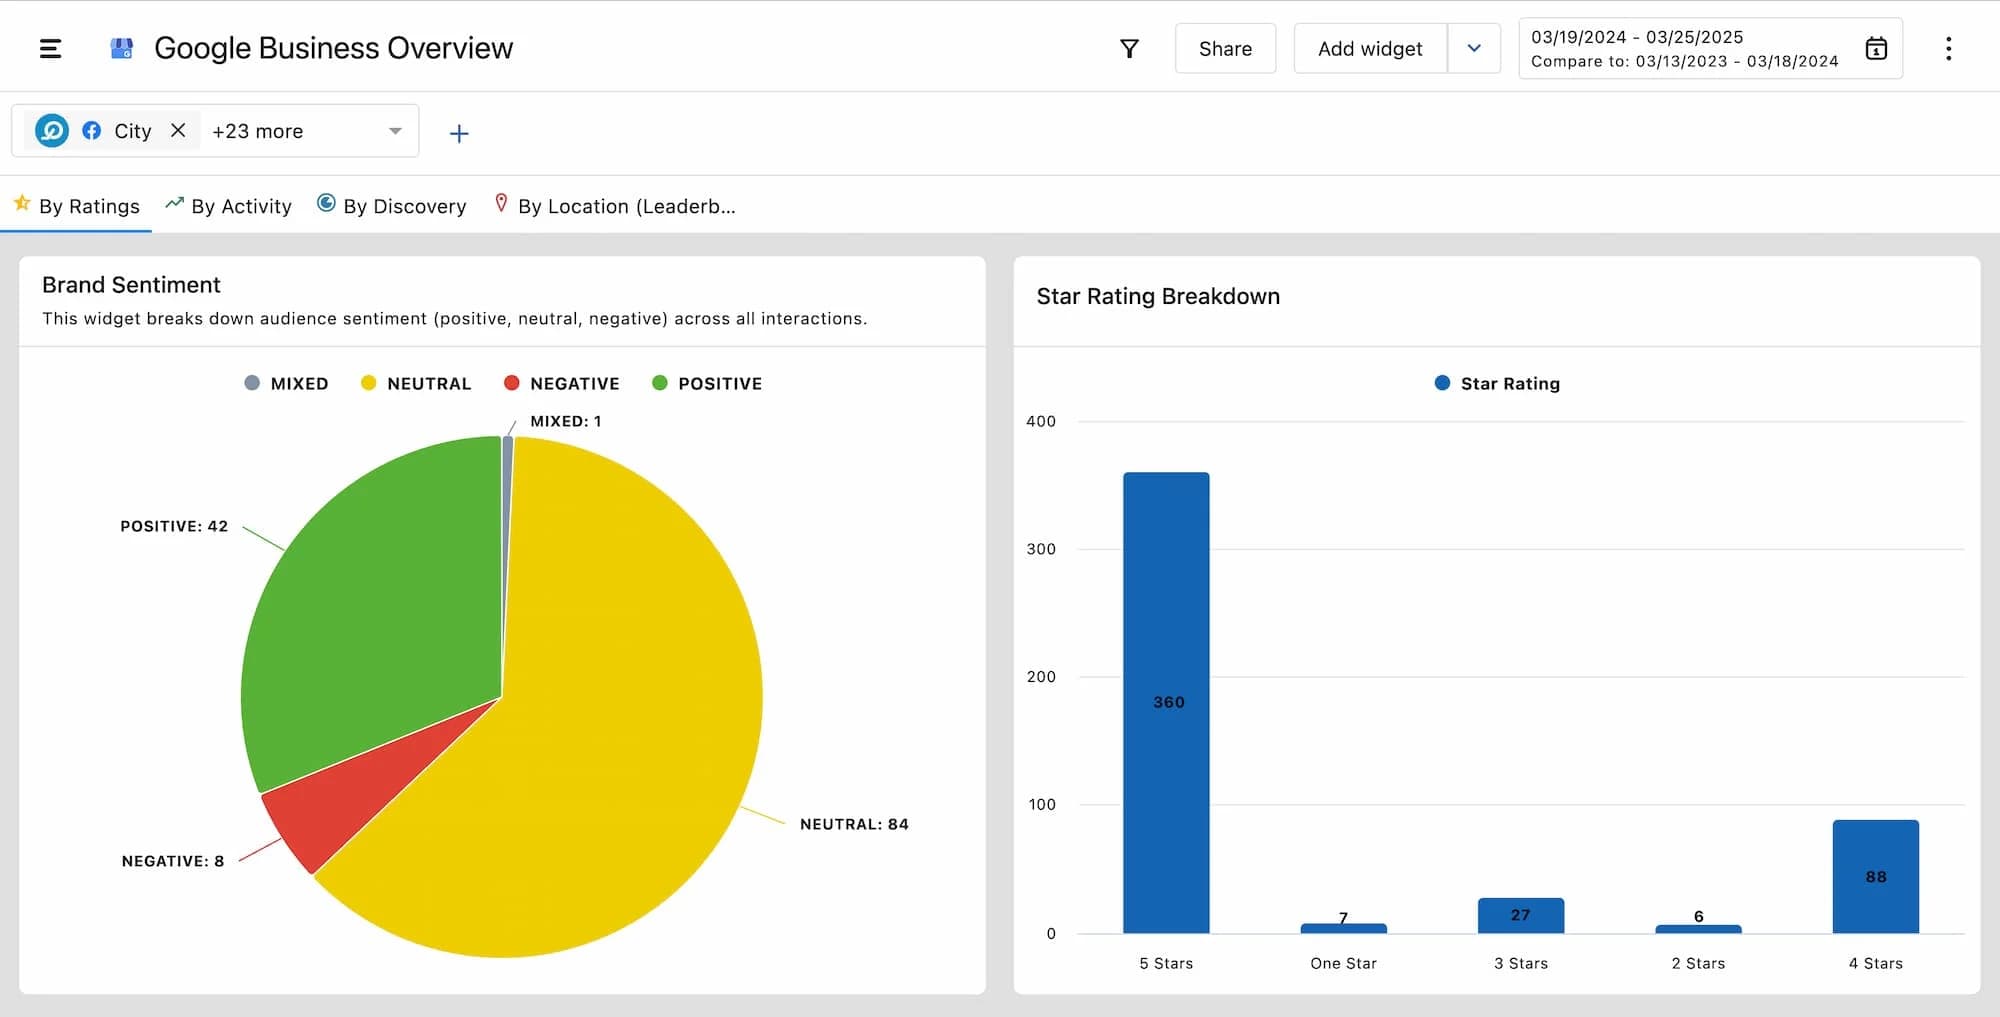Open the Add widget dropdown chevron
This screenshot has height=1017, width=2000.
[1474, 47]
